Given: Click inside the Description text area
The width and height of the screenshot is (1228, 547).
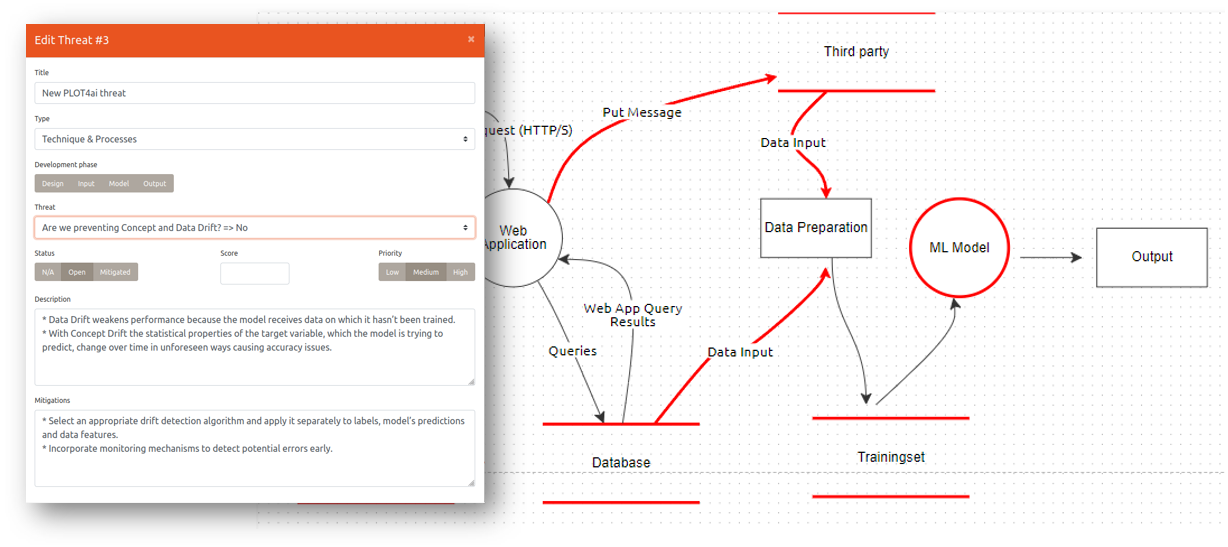Looking at the screenshot, I should (255, 347).
